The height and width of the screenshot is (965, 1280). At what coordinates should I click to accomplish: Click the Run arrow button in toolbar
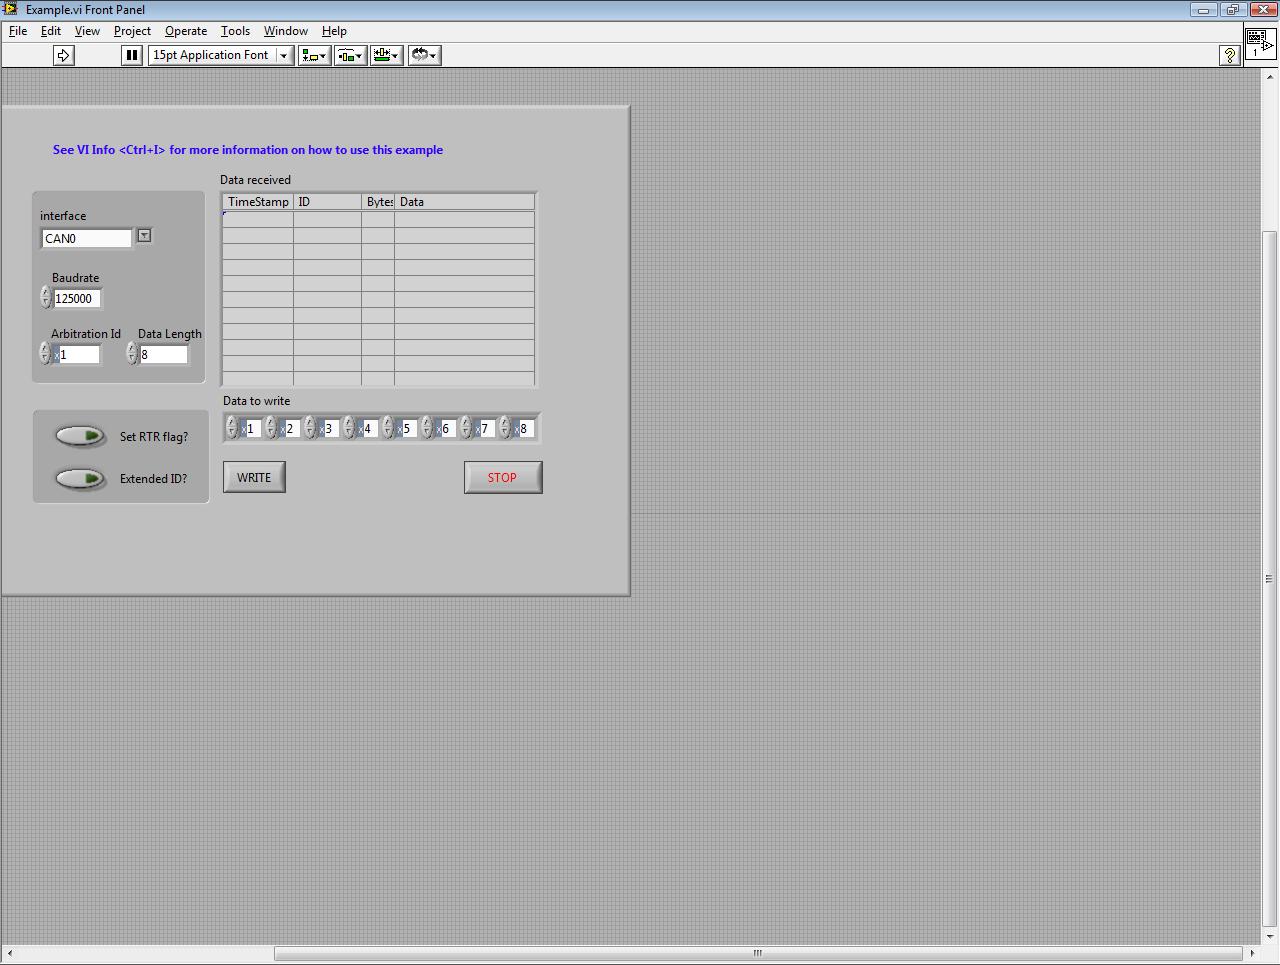point(63,55)
